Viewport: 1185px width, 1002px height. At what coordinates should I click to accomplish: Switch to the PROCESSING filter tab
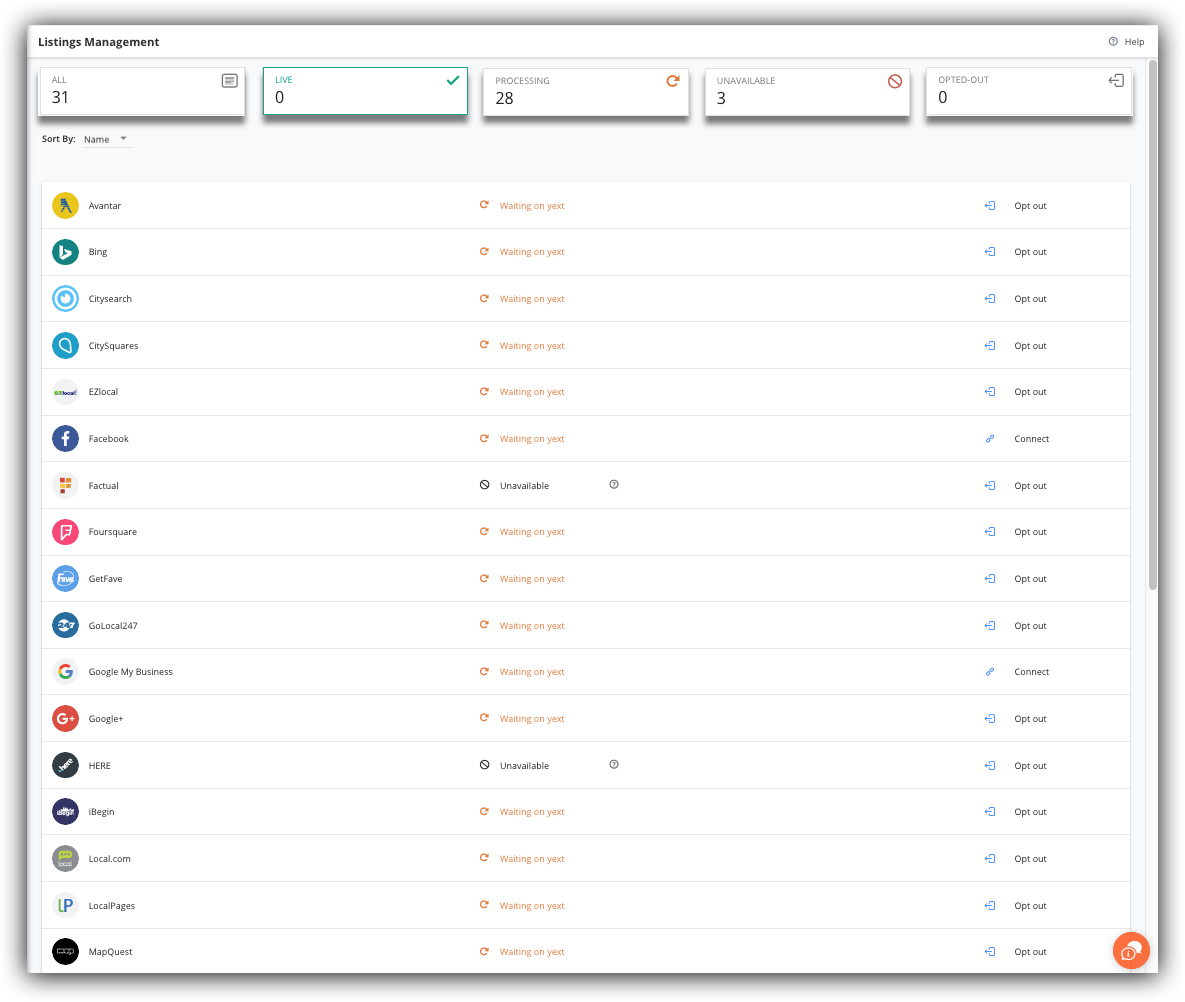(x=586, y=92)
